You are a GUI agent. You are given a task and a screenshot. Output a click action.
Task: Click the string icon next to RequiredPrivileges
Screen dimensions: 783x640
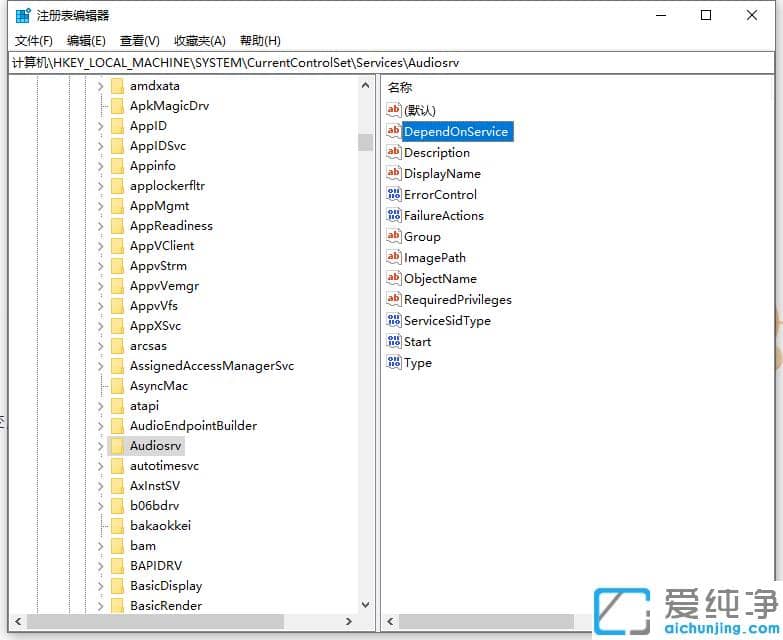(393, 300)
